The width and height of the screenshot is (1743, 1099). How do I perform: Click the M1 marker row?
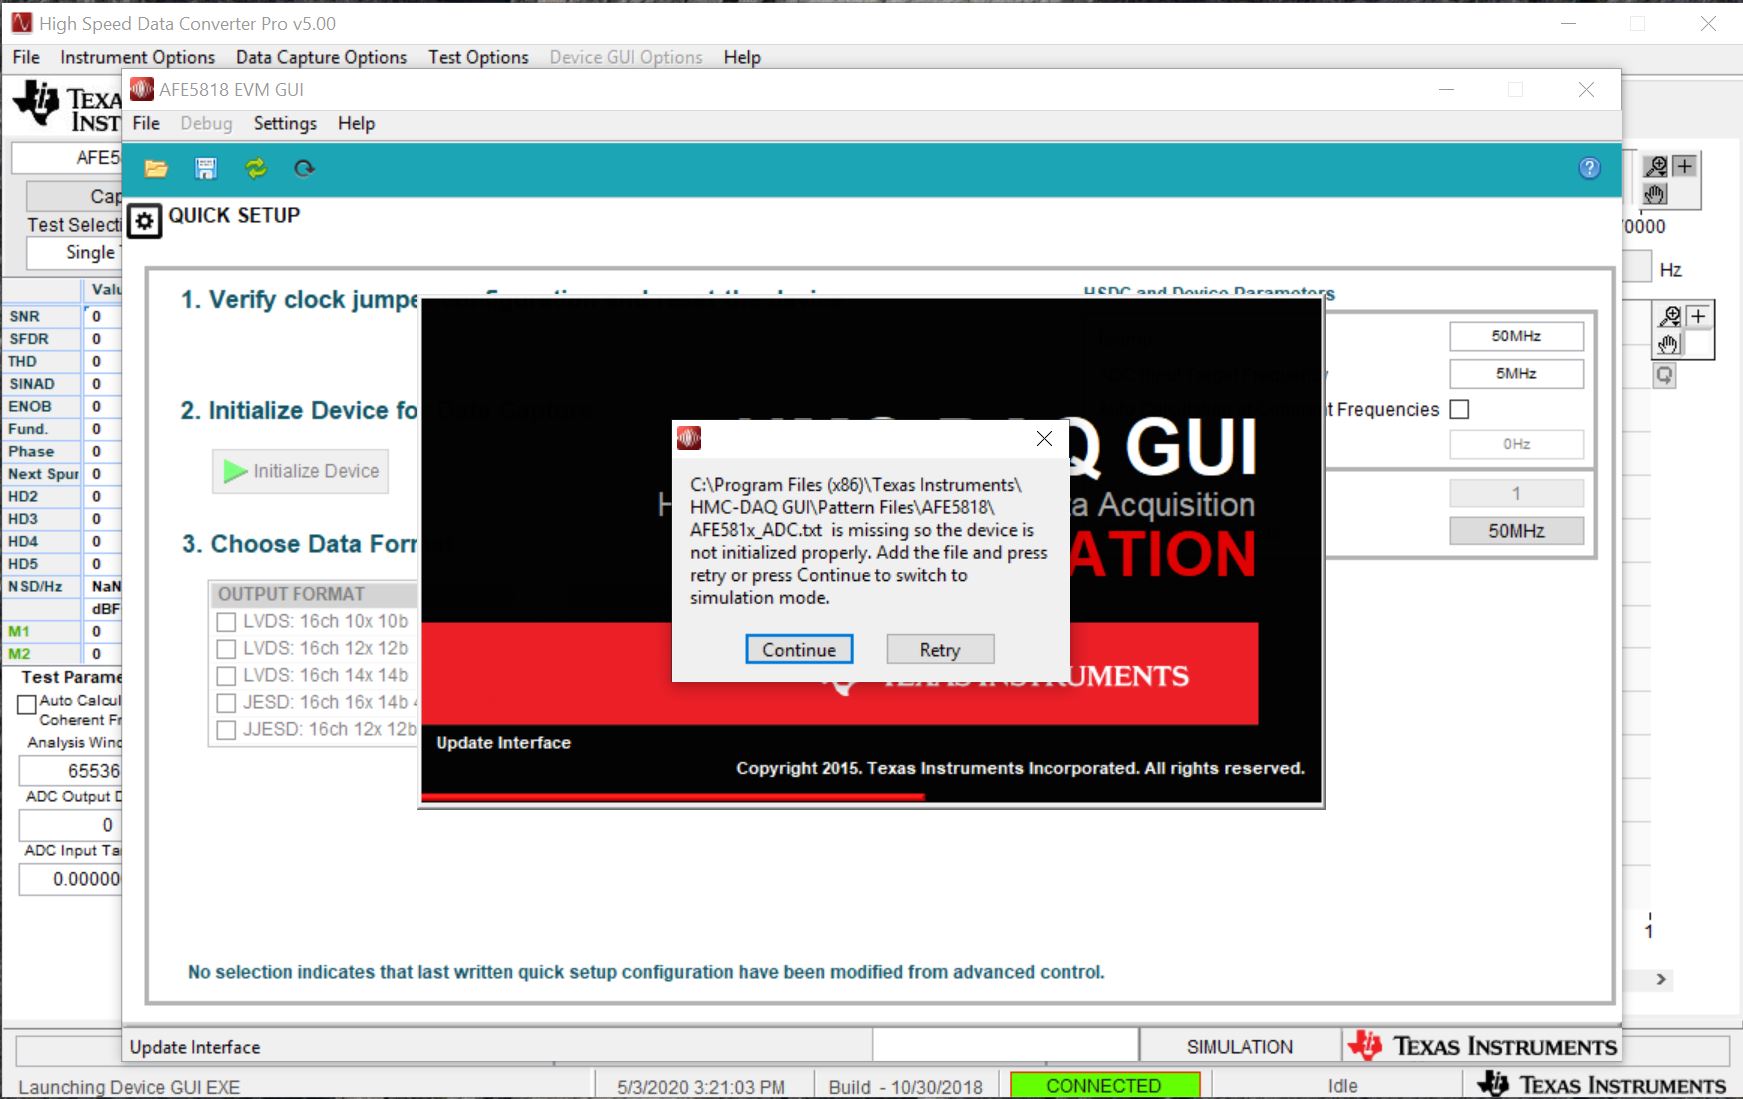[62, 631]
